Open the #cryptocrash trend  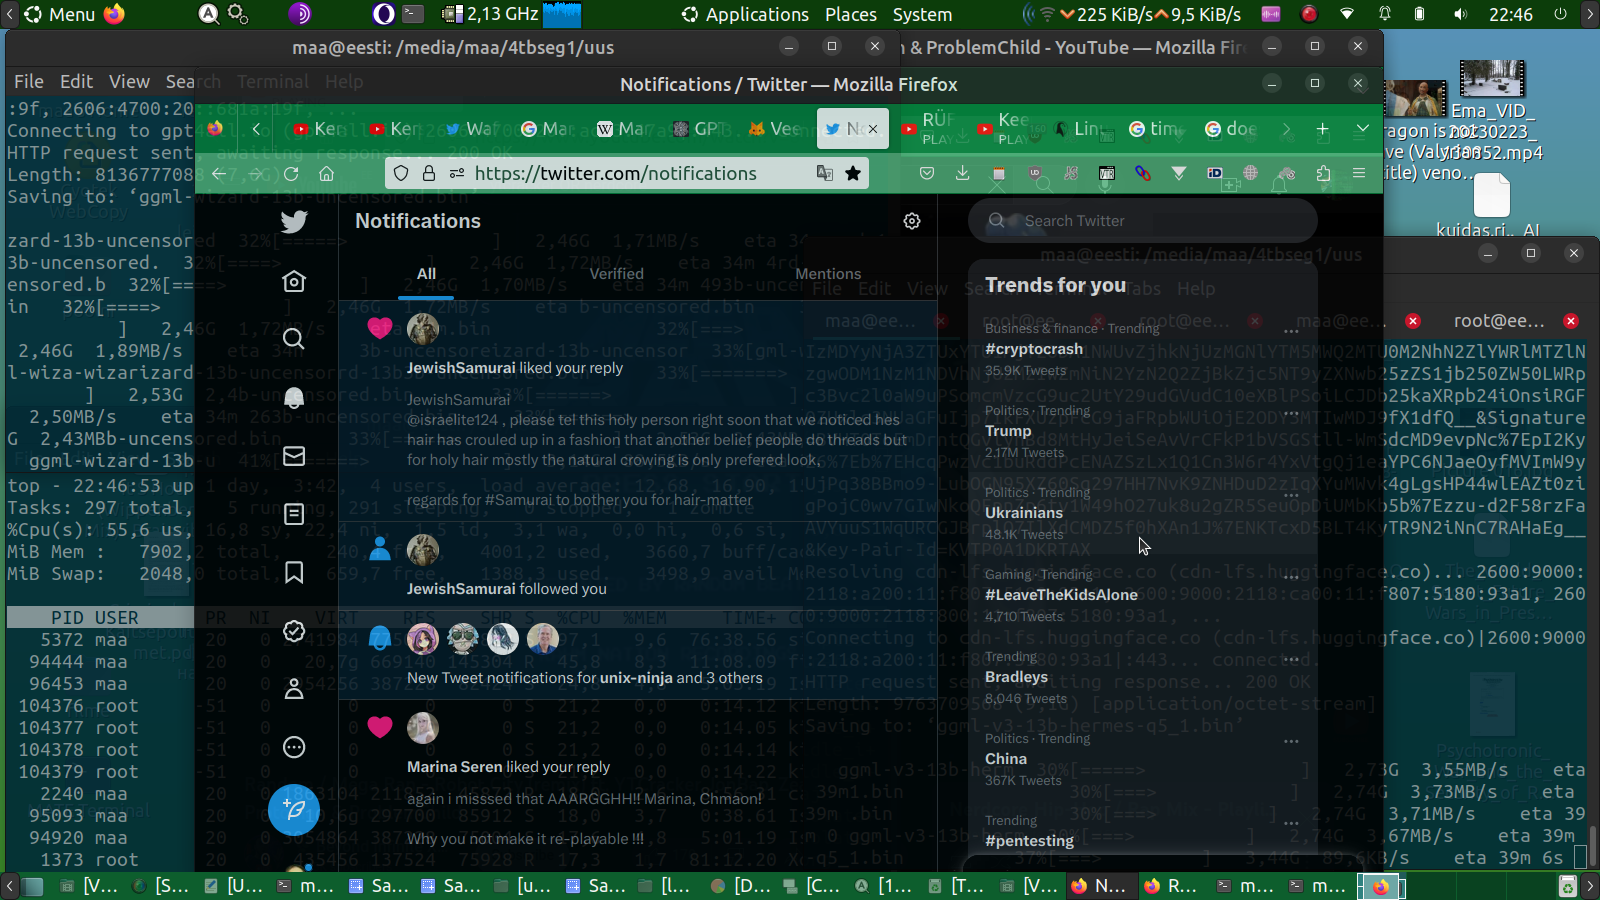(x=1034, y=349)
